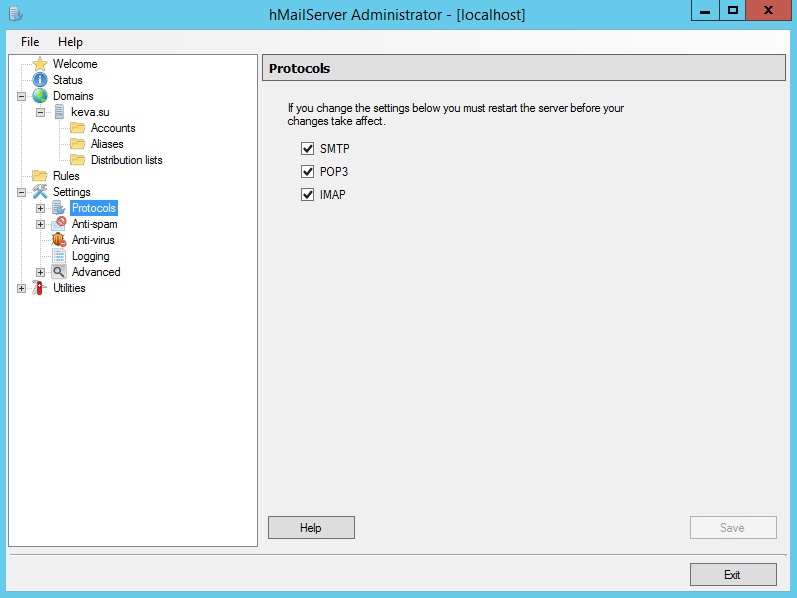The height and width of the screenshot is (598, 797).
Task: Close the hMailServer Administrator window
Action: (x=768, y=10)
